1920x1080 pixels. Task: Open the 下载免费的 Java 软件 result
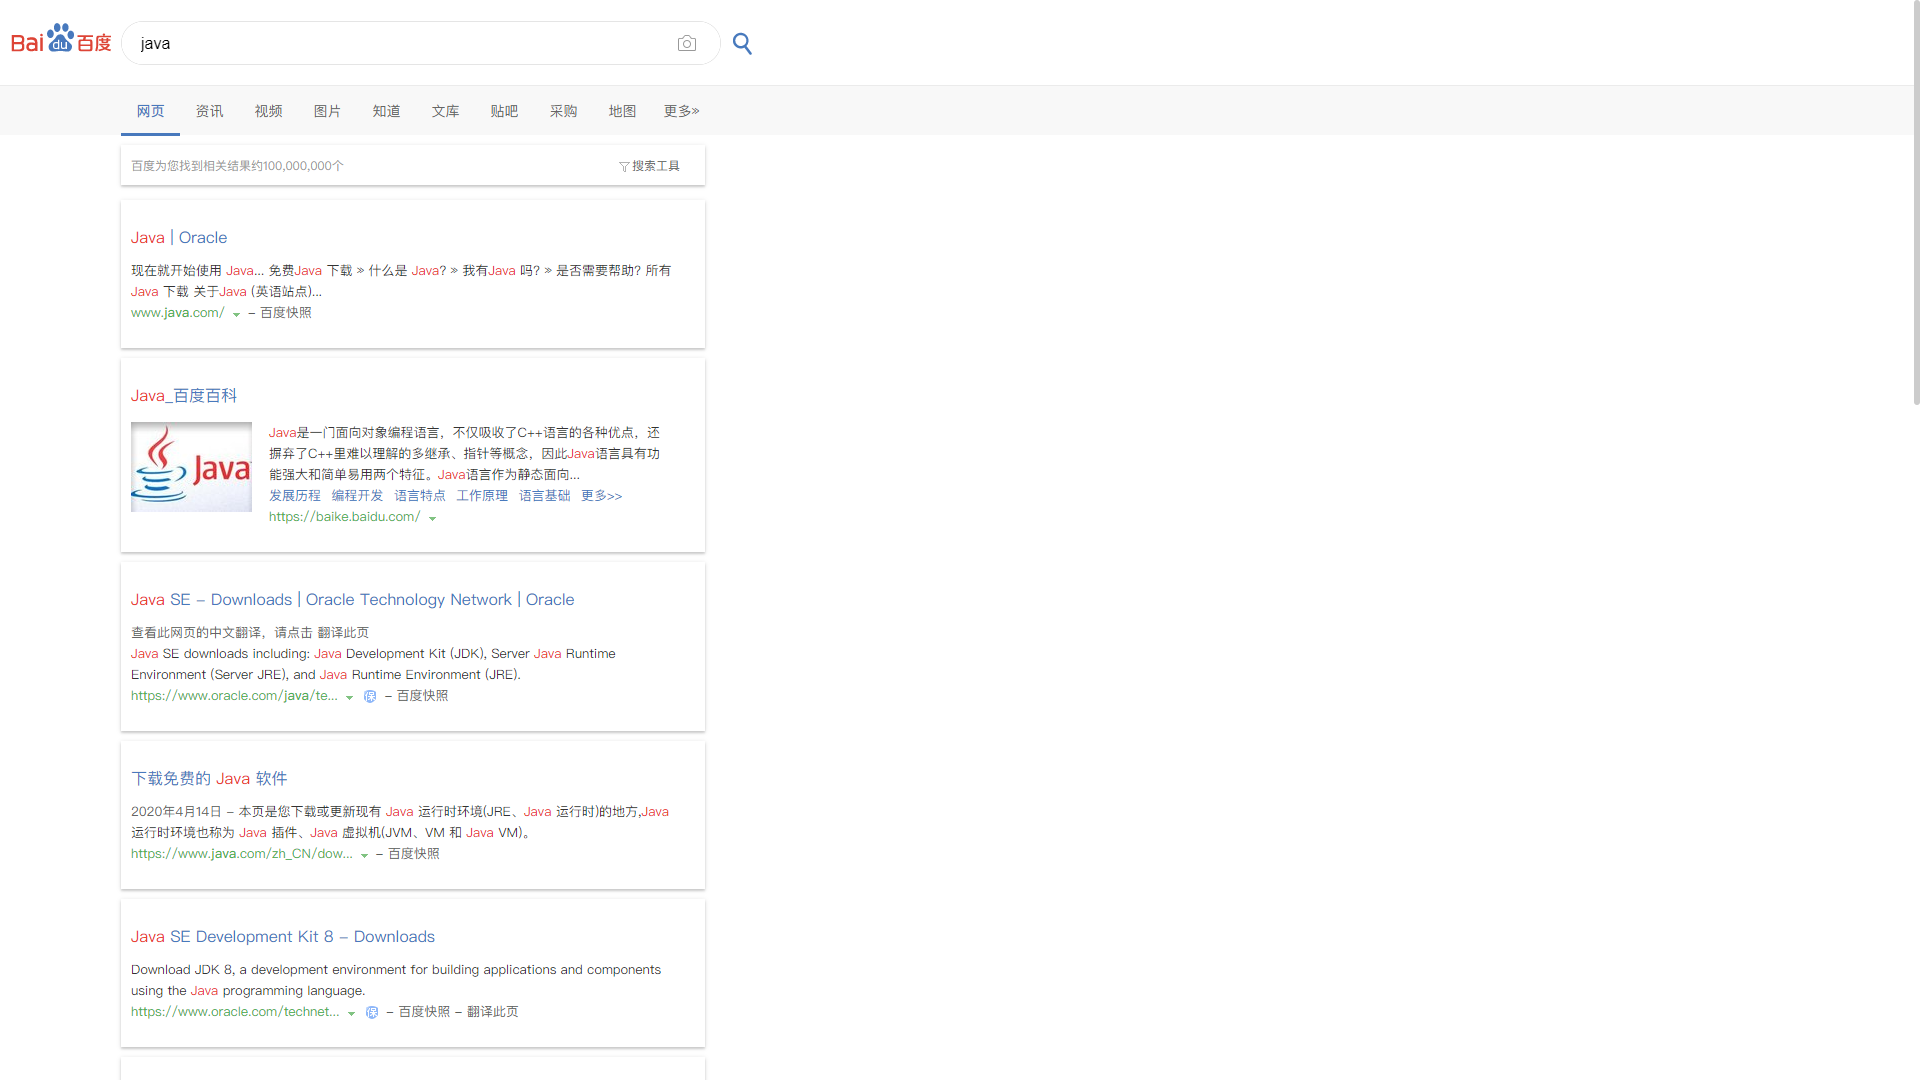[x=209, y=779]
